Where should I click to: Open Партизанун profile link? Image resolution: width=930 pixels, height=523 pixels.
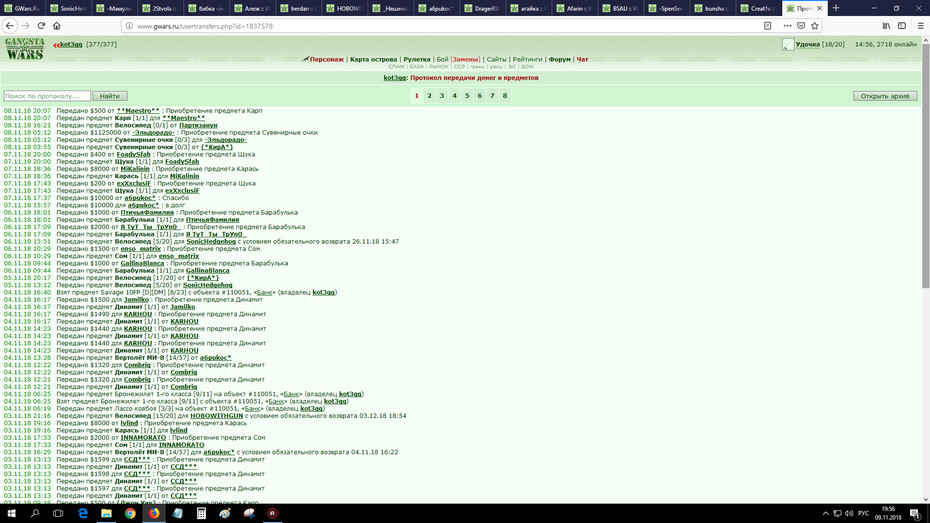coord(198,125)
